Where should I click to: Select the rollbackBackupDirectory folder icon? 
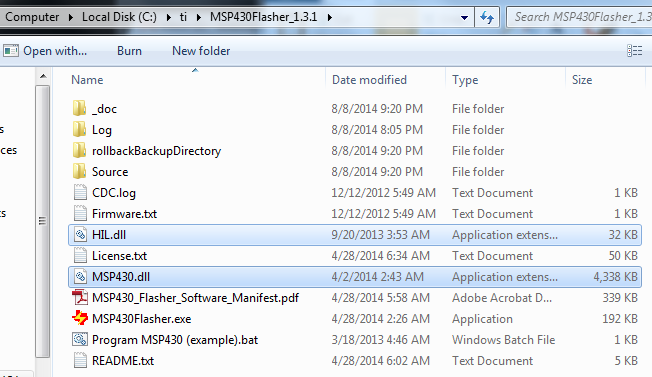(x=79, y=150)
